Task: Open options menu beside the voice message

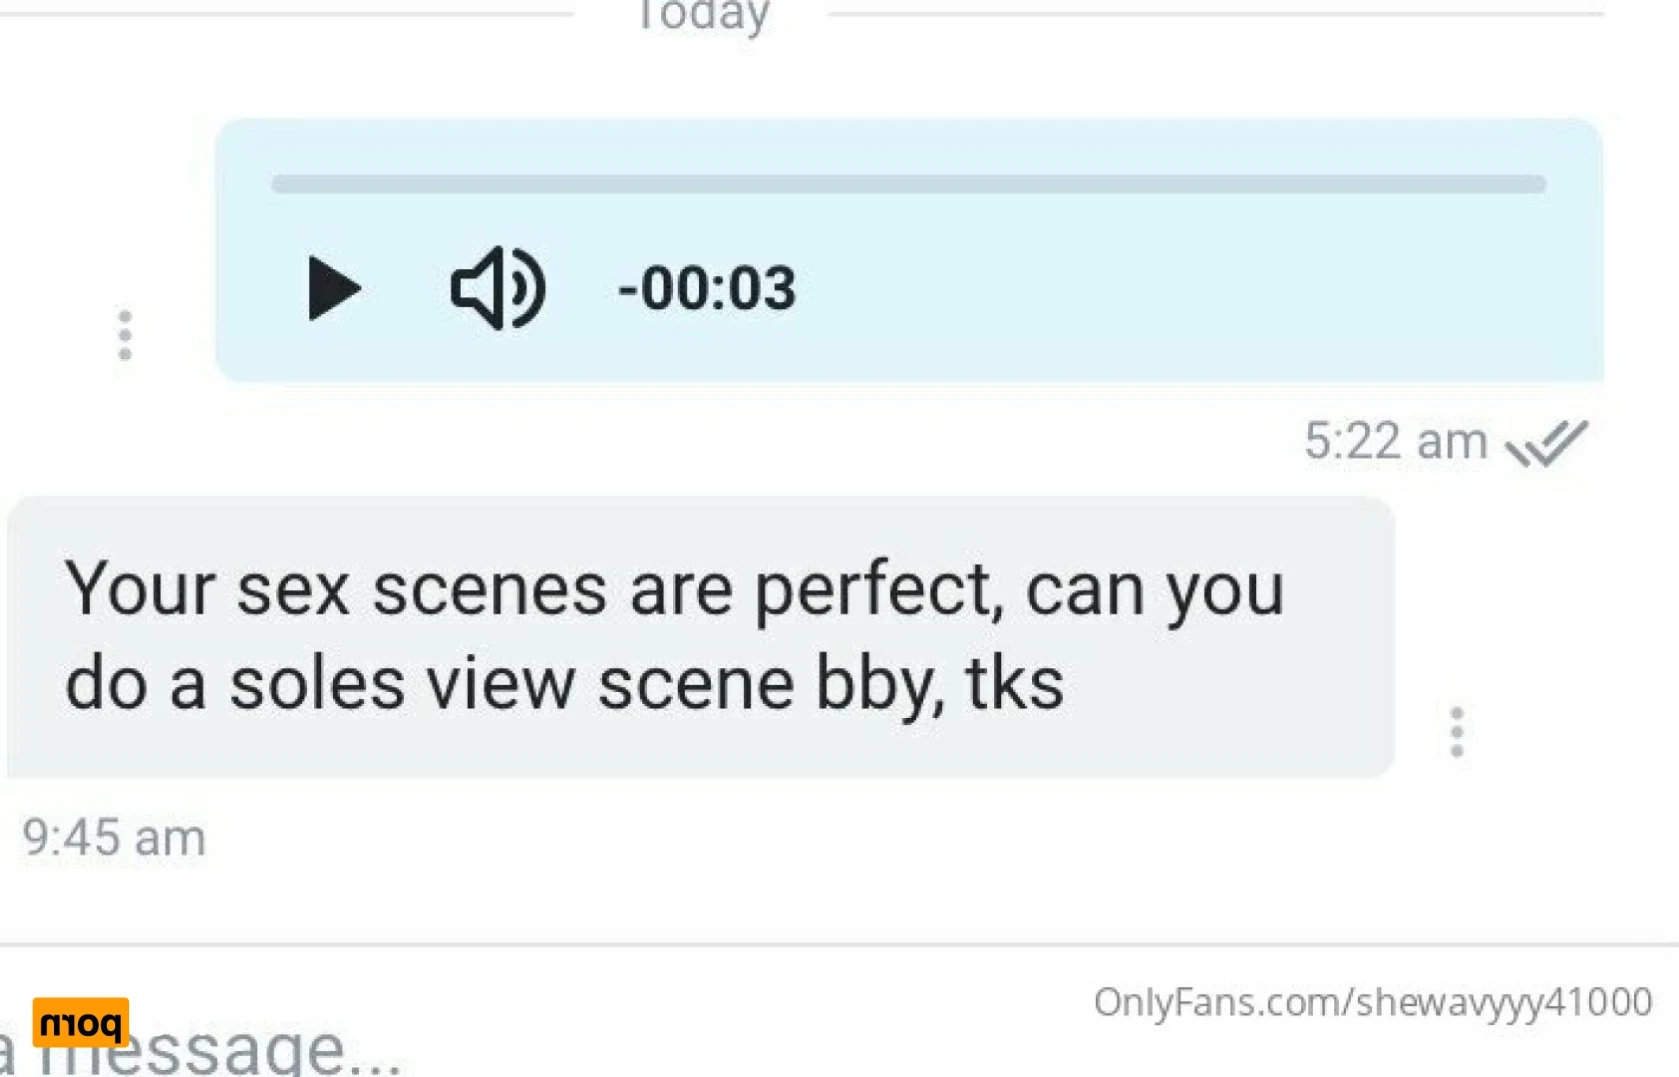Action: tap(125, 335)
